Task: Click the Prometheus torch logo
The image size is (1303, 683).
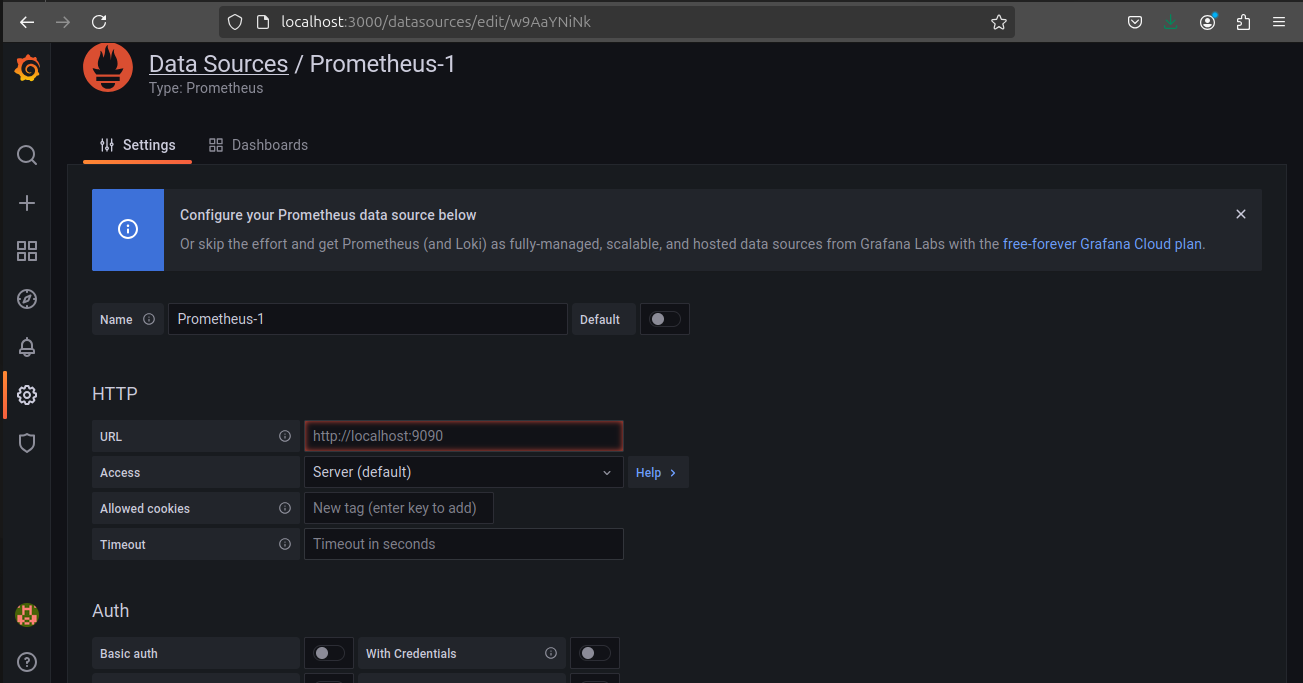Action: click(108, 68)
